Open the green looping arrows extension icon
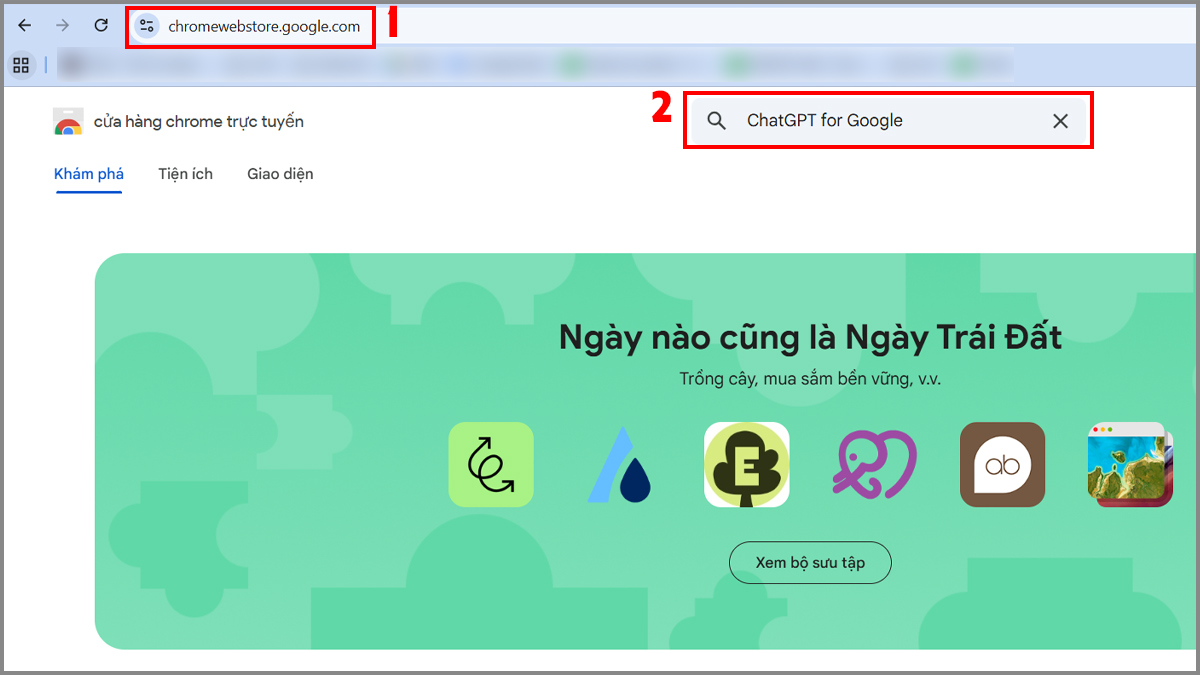Viewport: 1200px width, 675px height. pos(491,464)
